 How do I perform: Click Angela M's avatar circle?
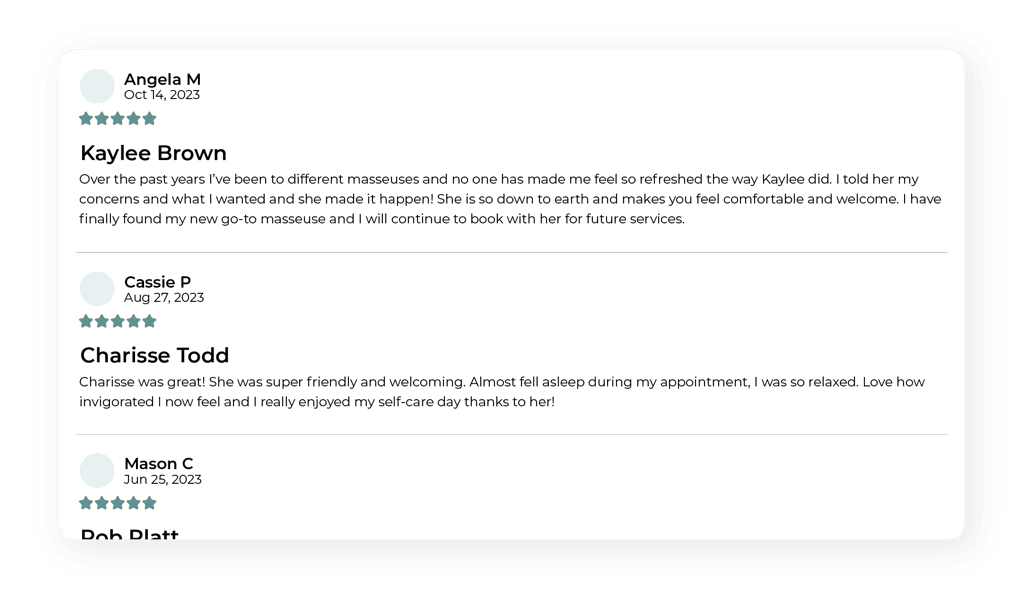click(97, 86)
